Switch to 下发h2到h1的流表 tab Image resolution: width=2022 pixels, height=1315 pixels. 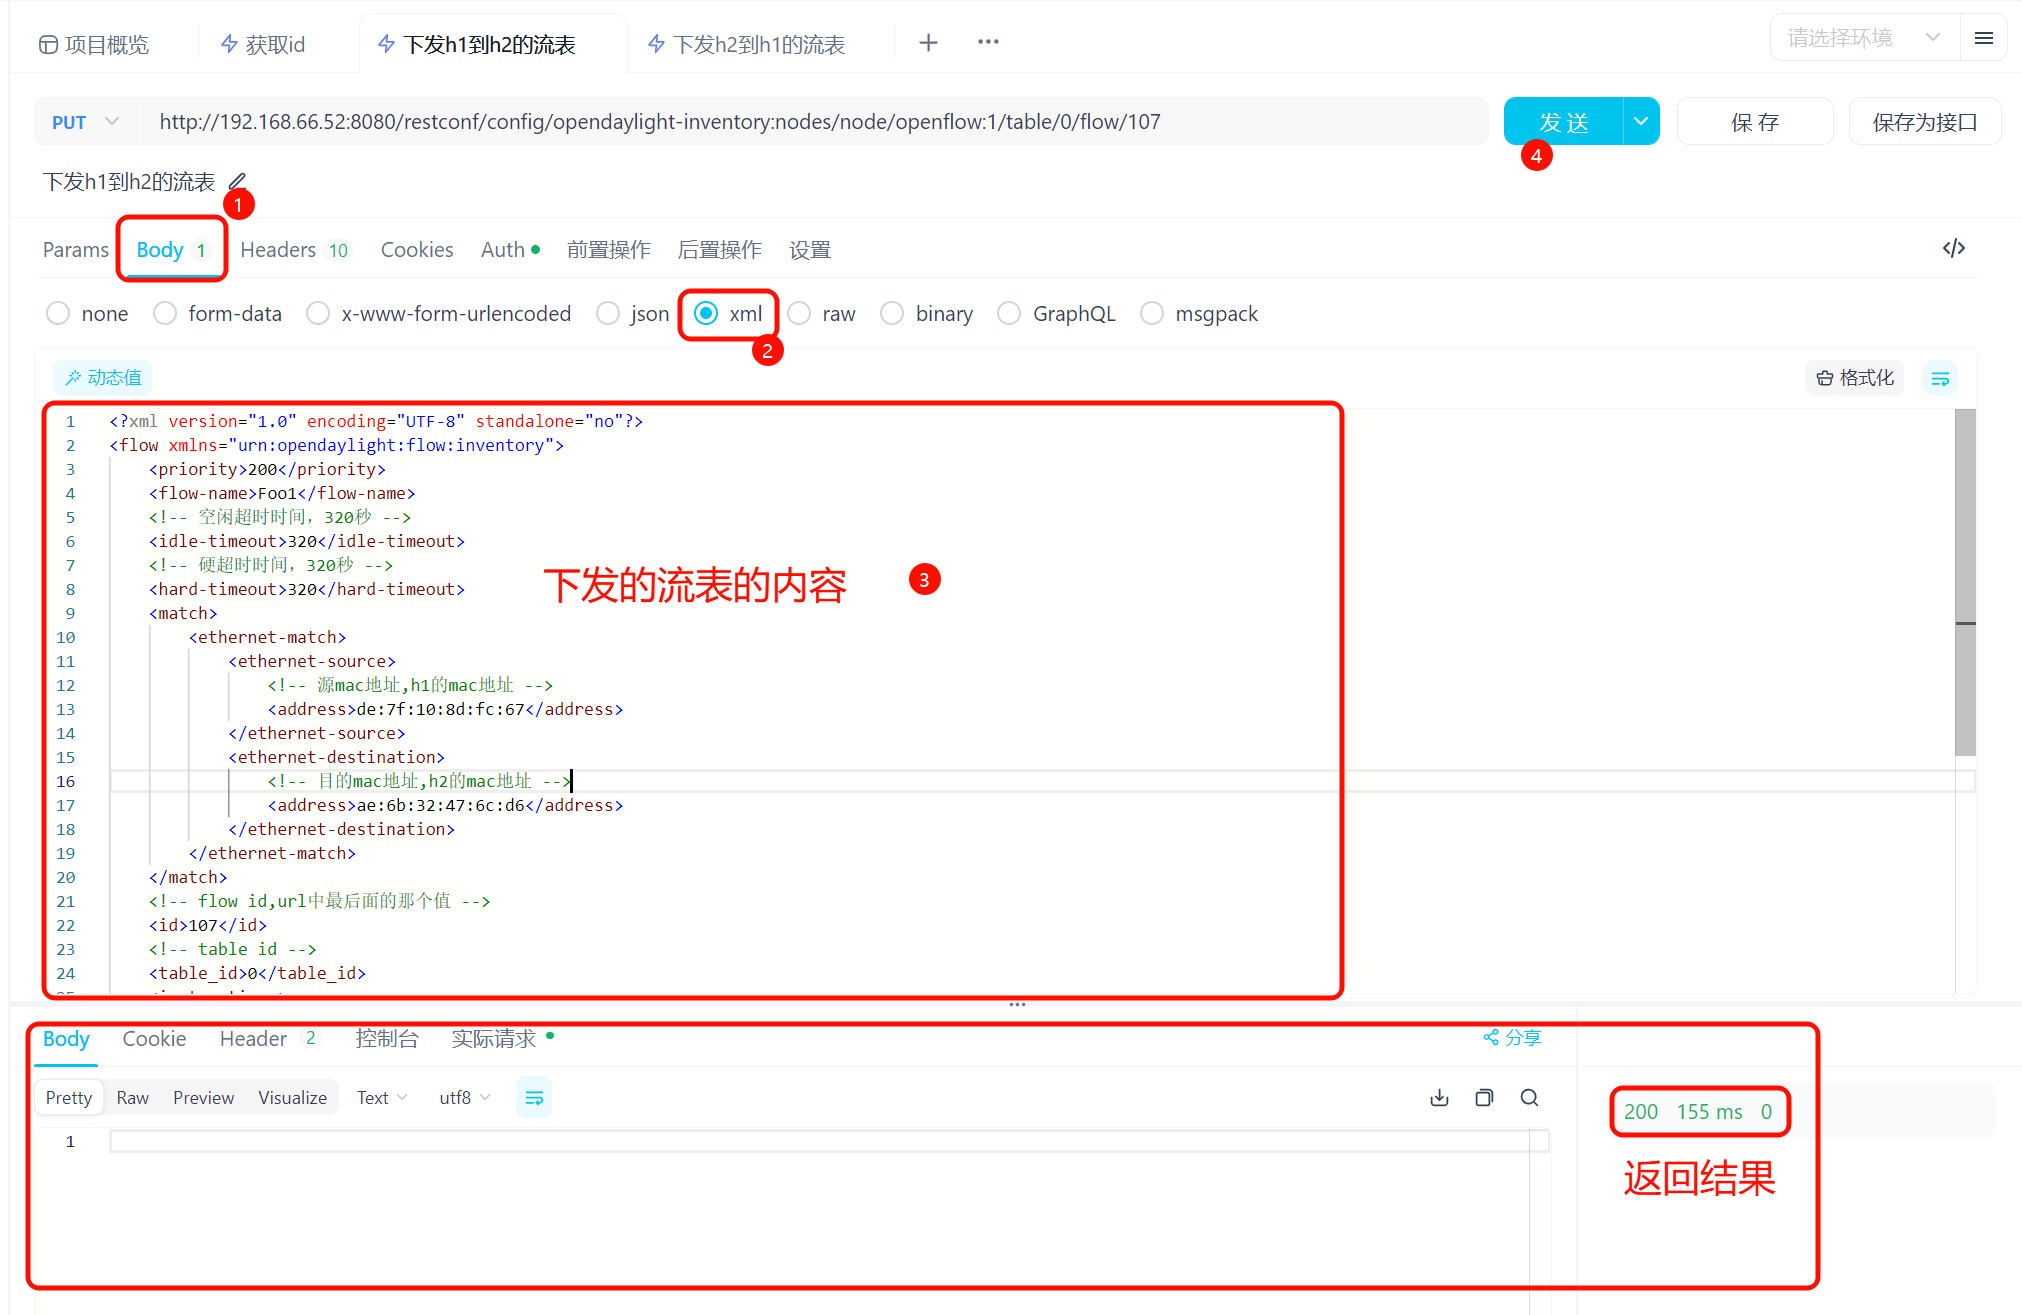click(x=746, y=44)
